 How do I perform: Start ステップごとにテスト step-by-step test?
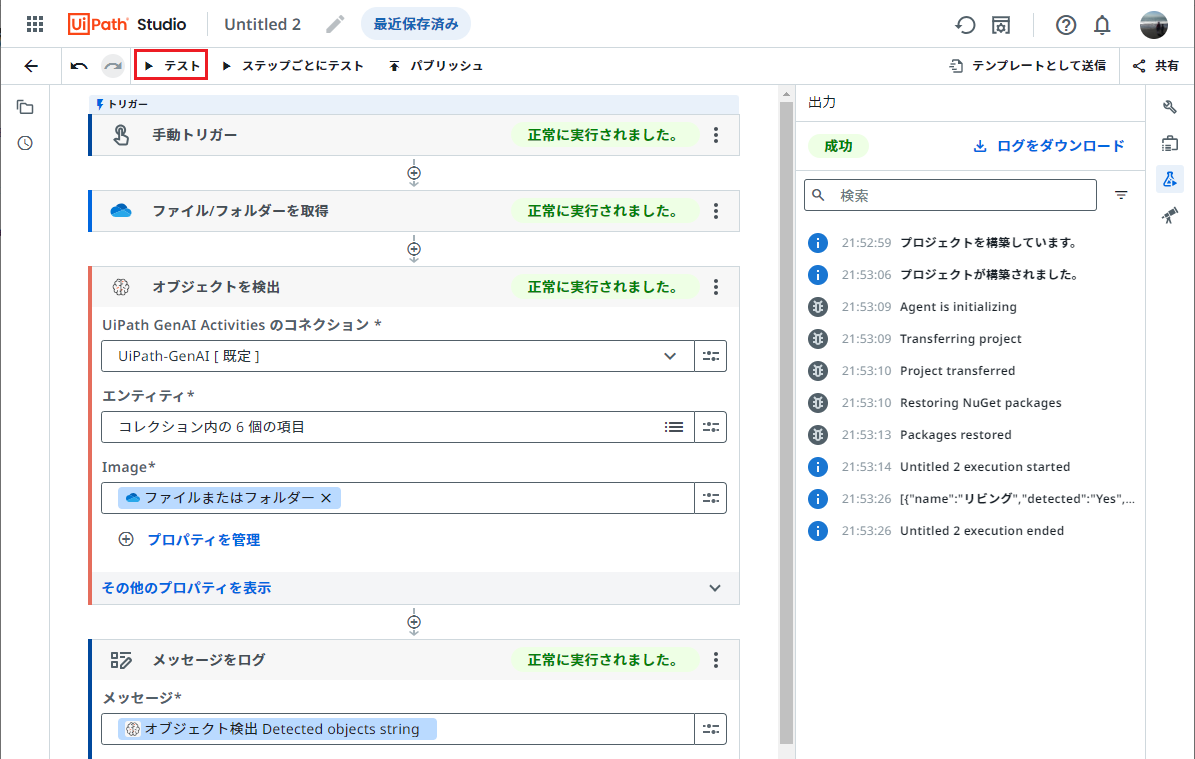click(293, 66)
